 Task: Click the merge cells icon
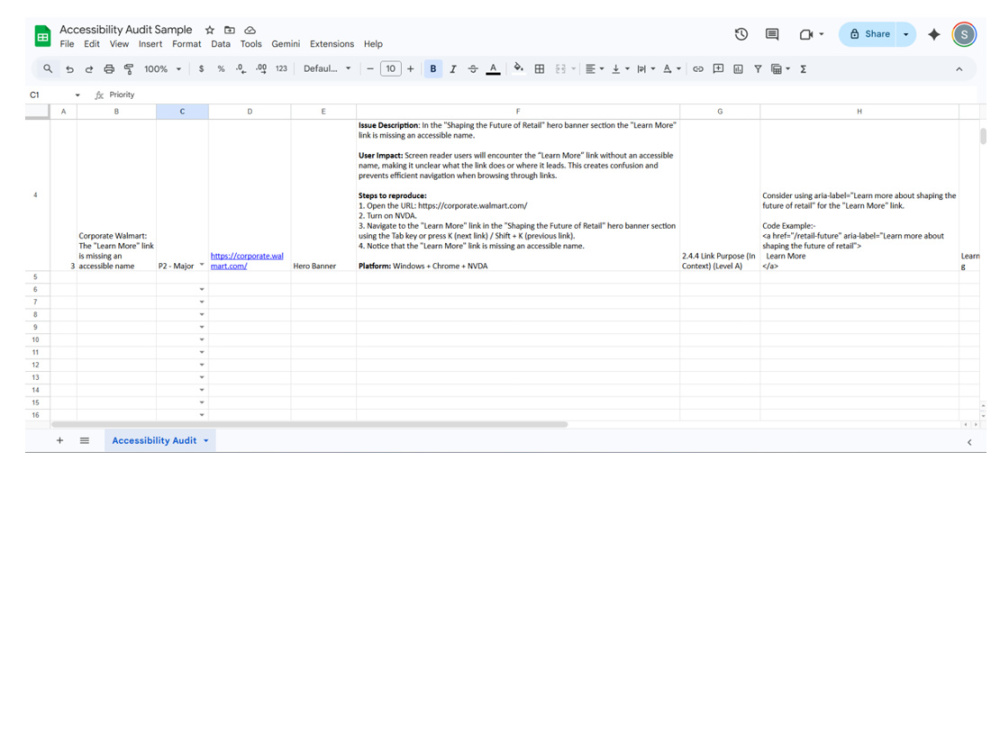561,69
